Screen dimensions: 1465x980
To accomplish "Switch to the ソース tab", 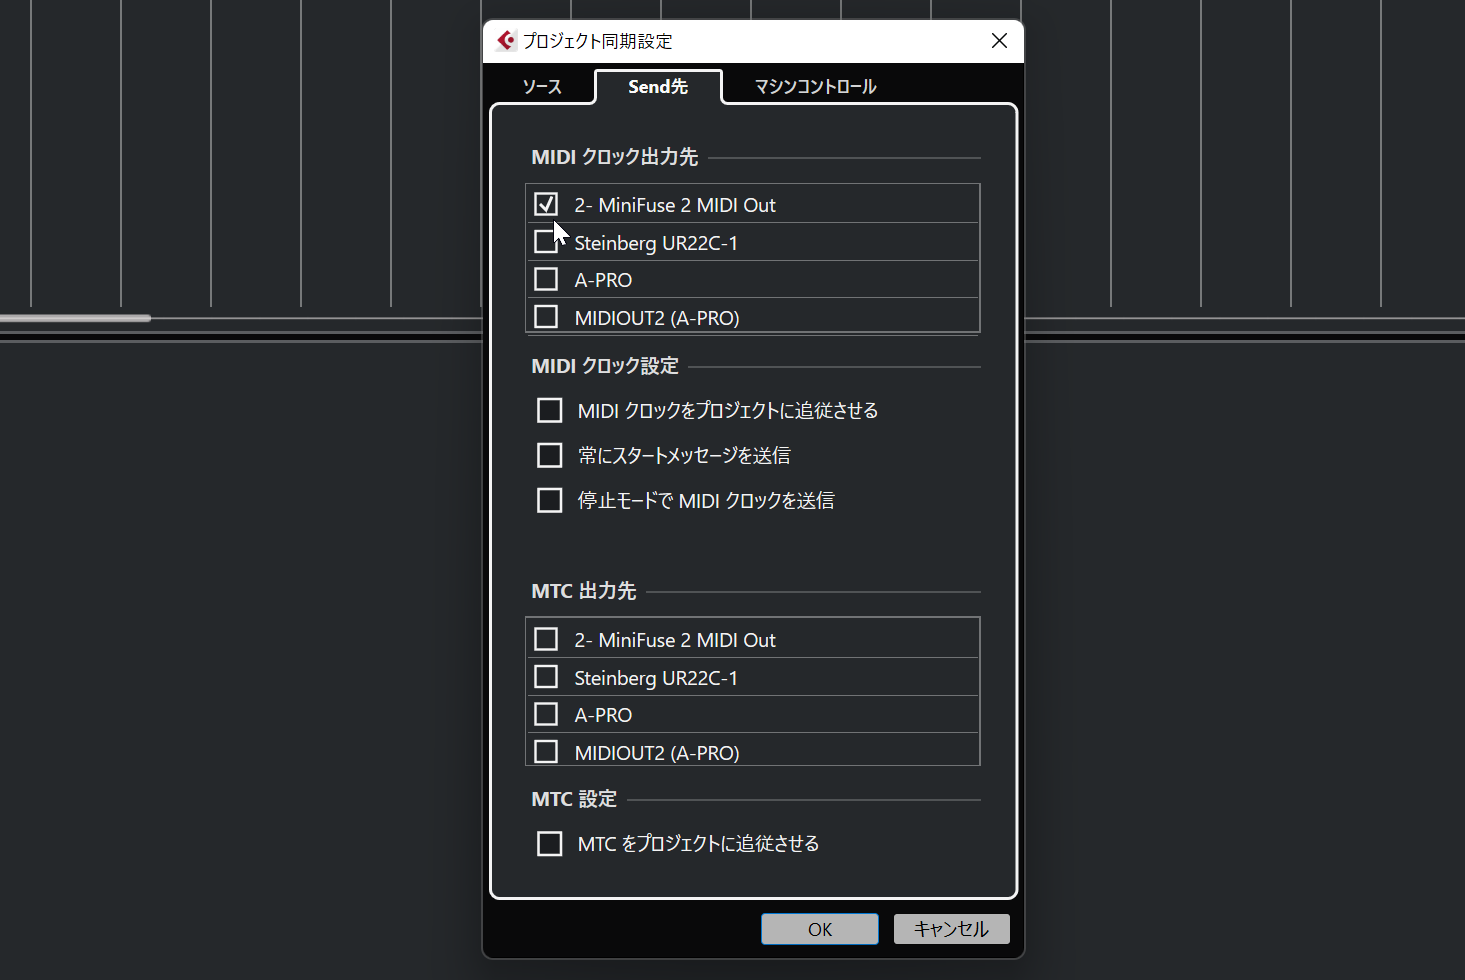I will click(x=542, y=87).
